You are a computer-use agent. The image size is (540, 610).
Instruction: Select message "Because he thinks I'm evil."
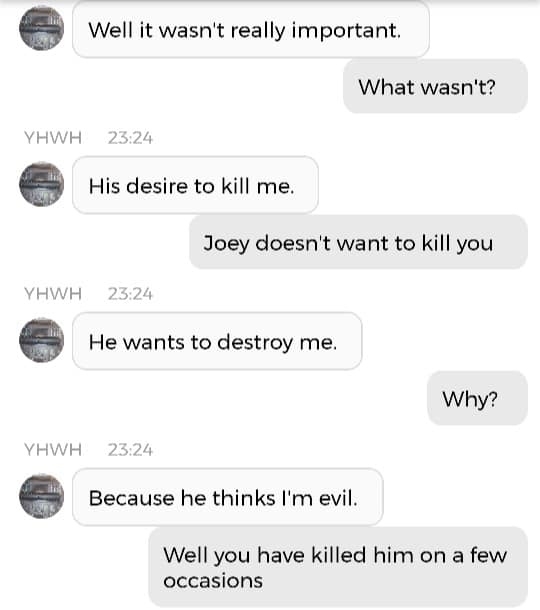coord(228,497)
